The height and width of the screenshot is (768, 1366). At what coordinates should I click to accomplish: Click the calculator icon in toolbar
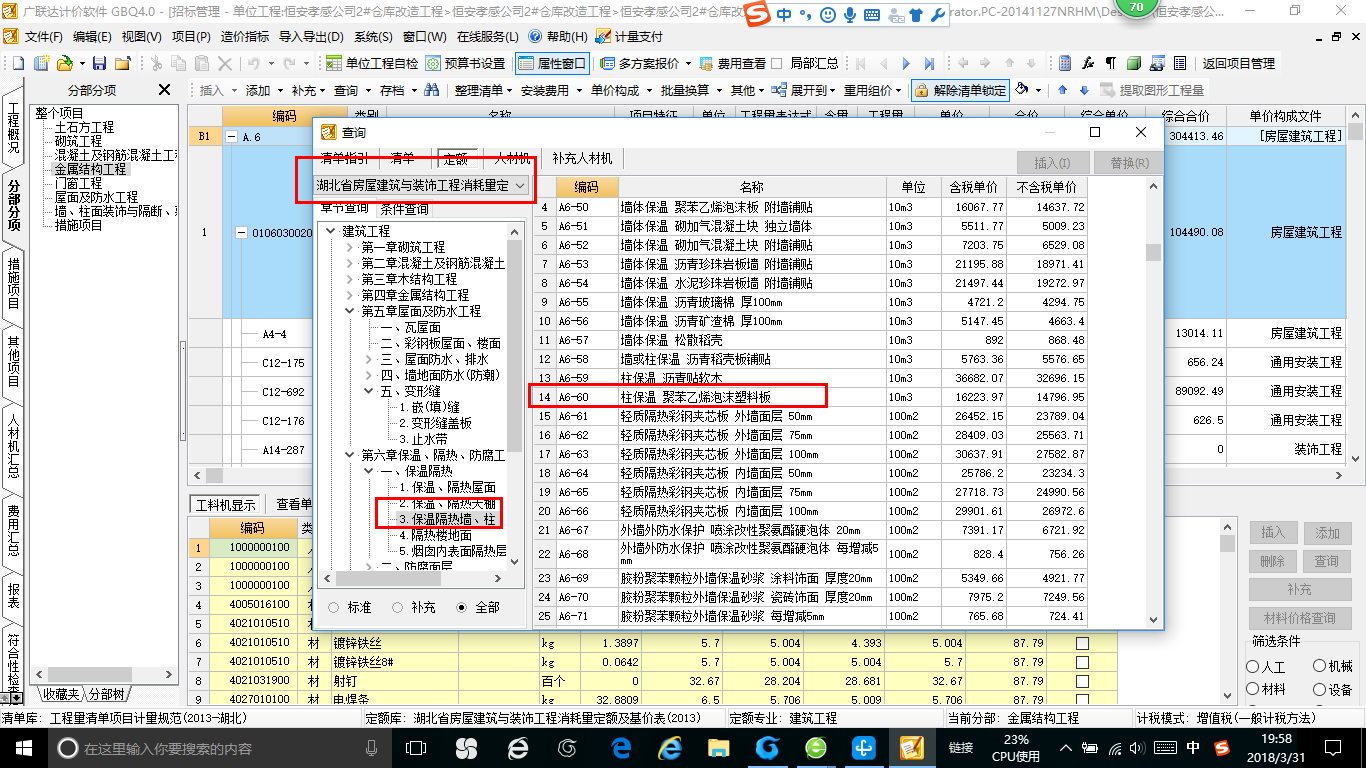pos(1065,63)
